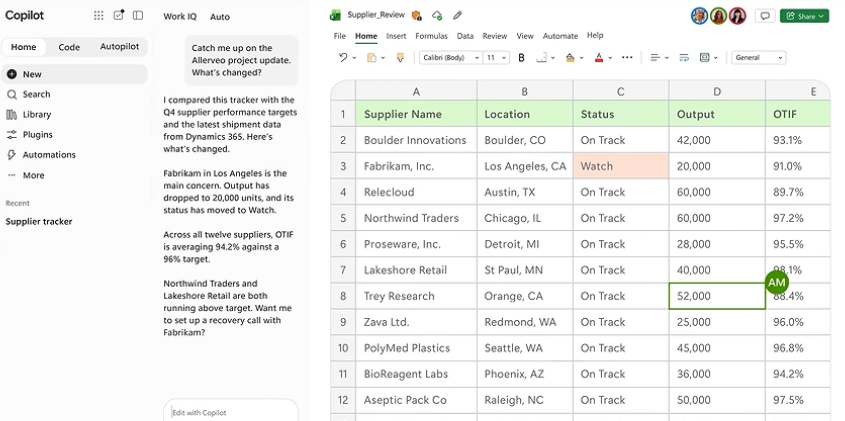Open the General number format dropdown
This screenshot has width=845, height=421.
coord(759,58)
